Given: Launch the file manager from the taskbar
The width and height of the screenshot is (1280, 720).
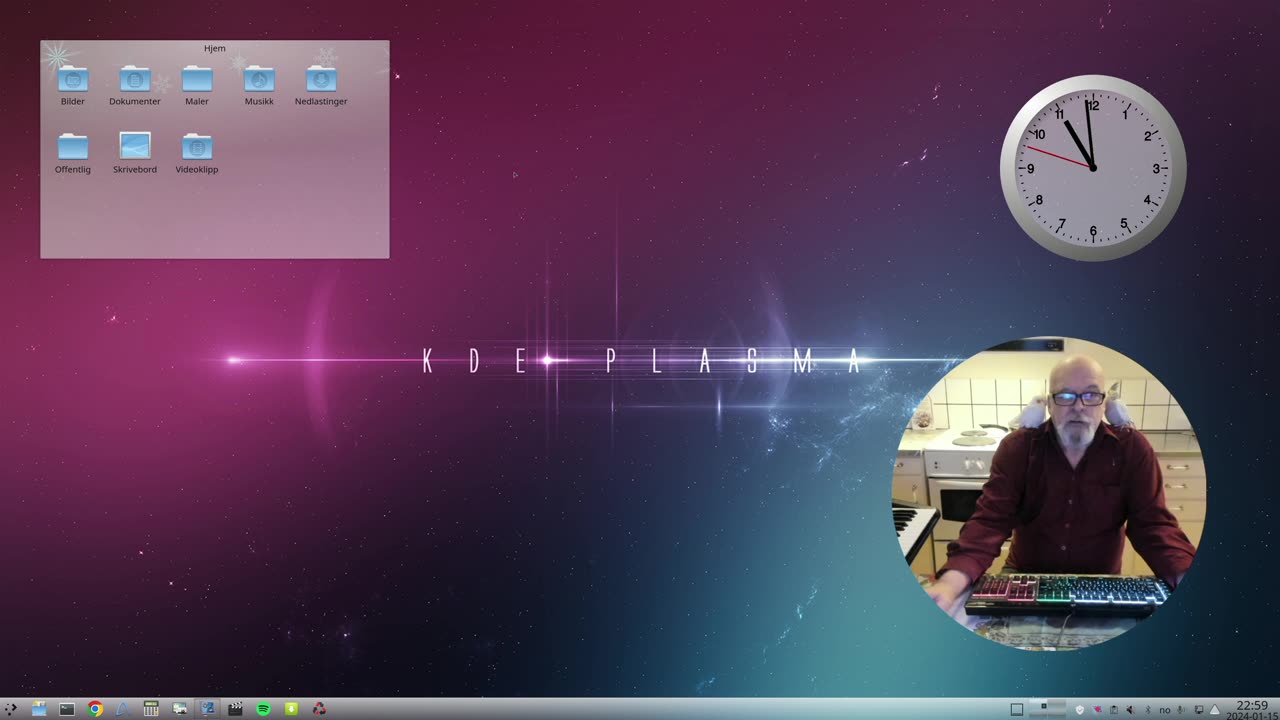Looking at the screenshot, I should point(39,709).
